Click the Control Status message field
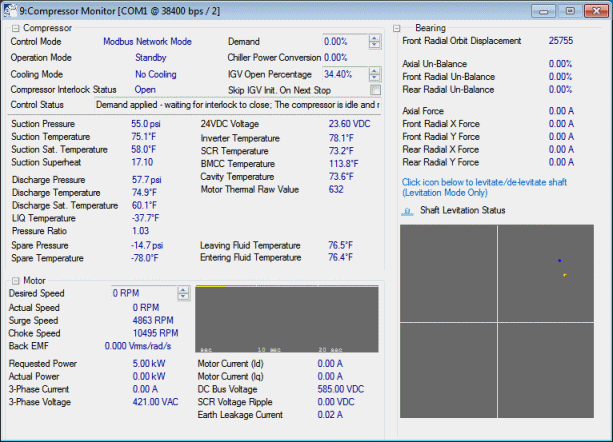Image resolution: width=613 pixels, height=442 pixels. point(237,105)
